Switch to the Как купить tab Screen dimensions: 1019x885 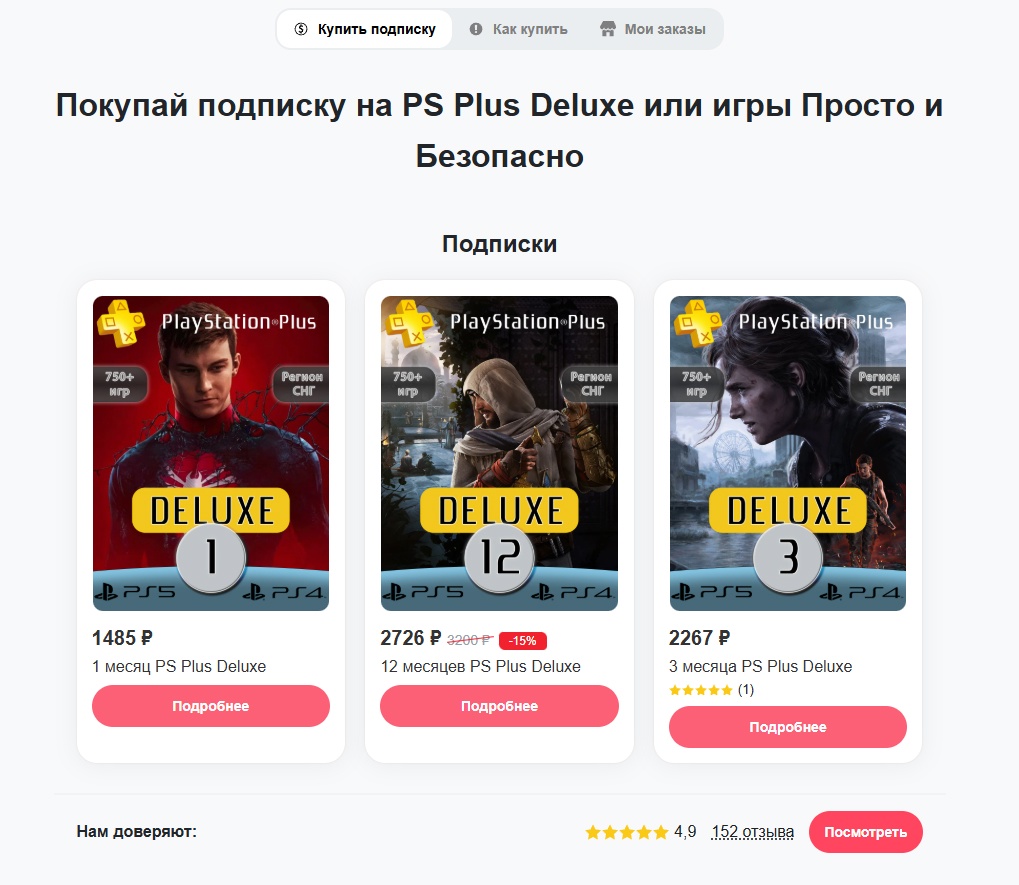point(519,29)
